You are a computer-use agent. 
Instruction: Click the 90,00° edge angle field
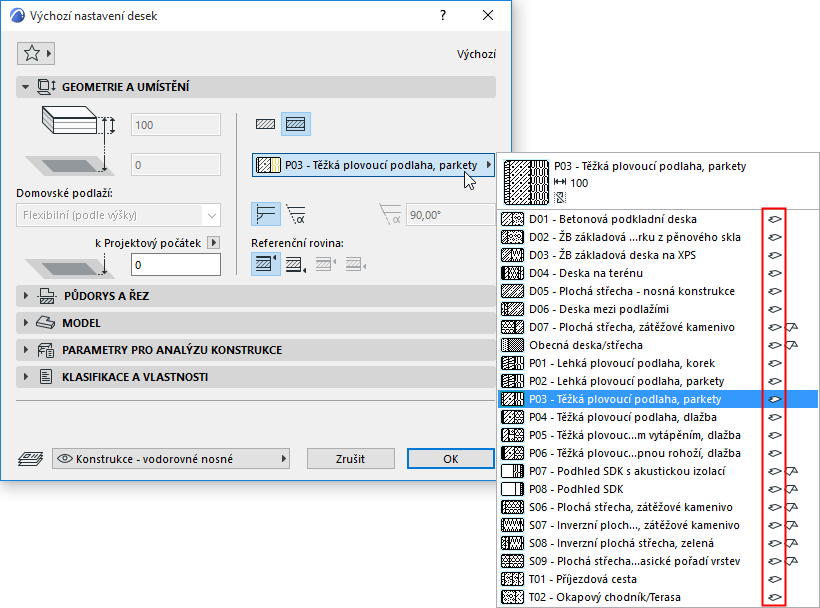[450, 215]
